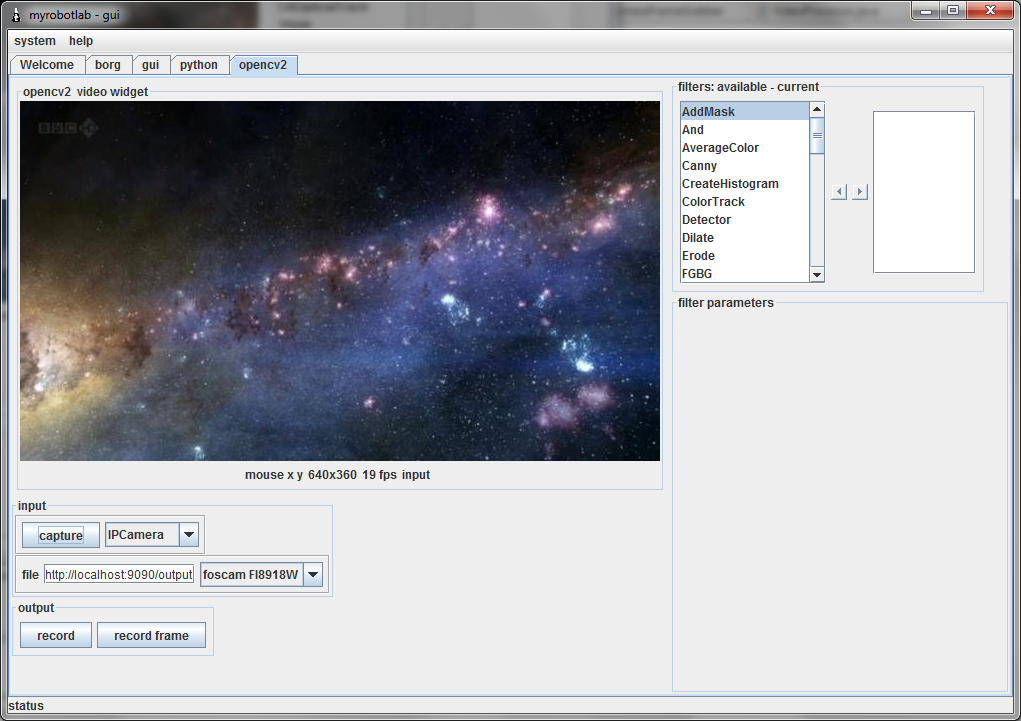Select the And filter
Screen dimensions: 1021x721
pos(744,130)
